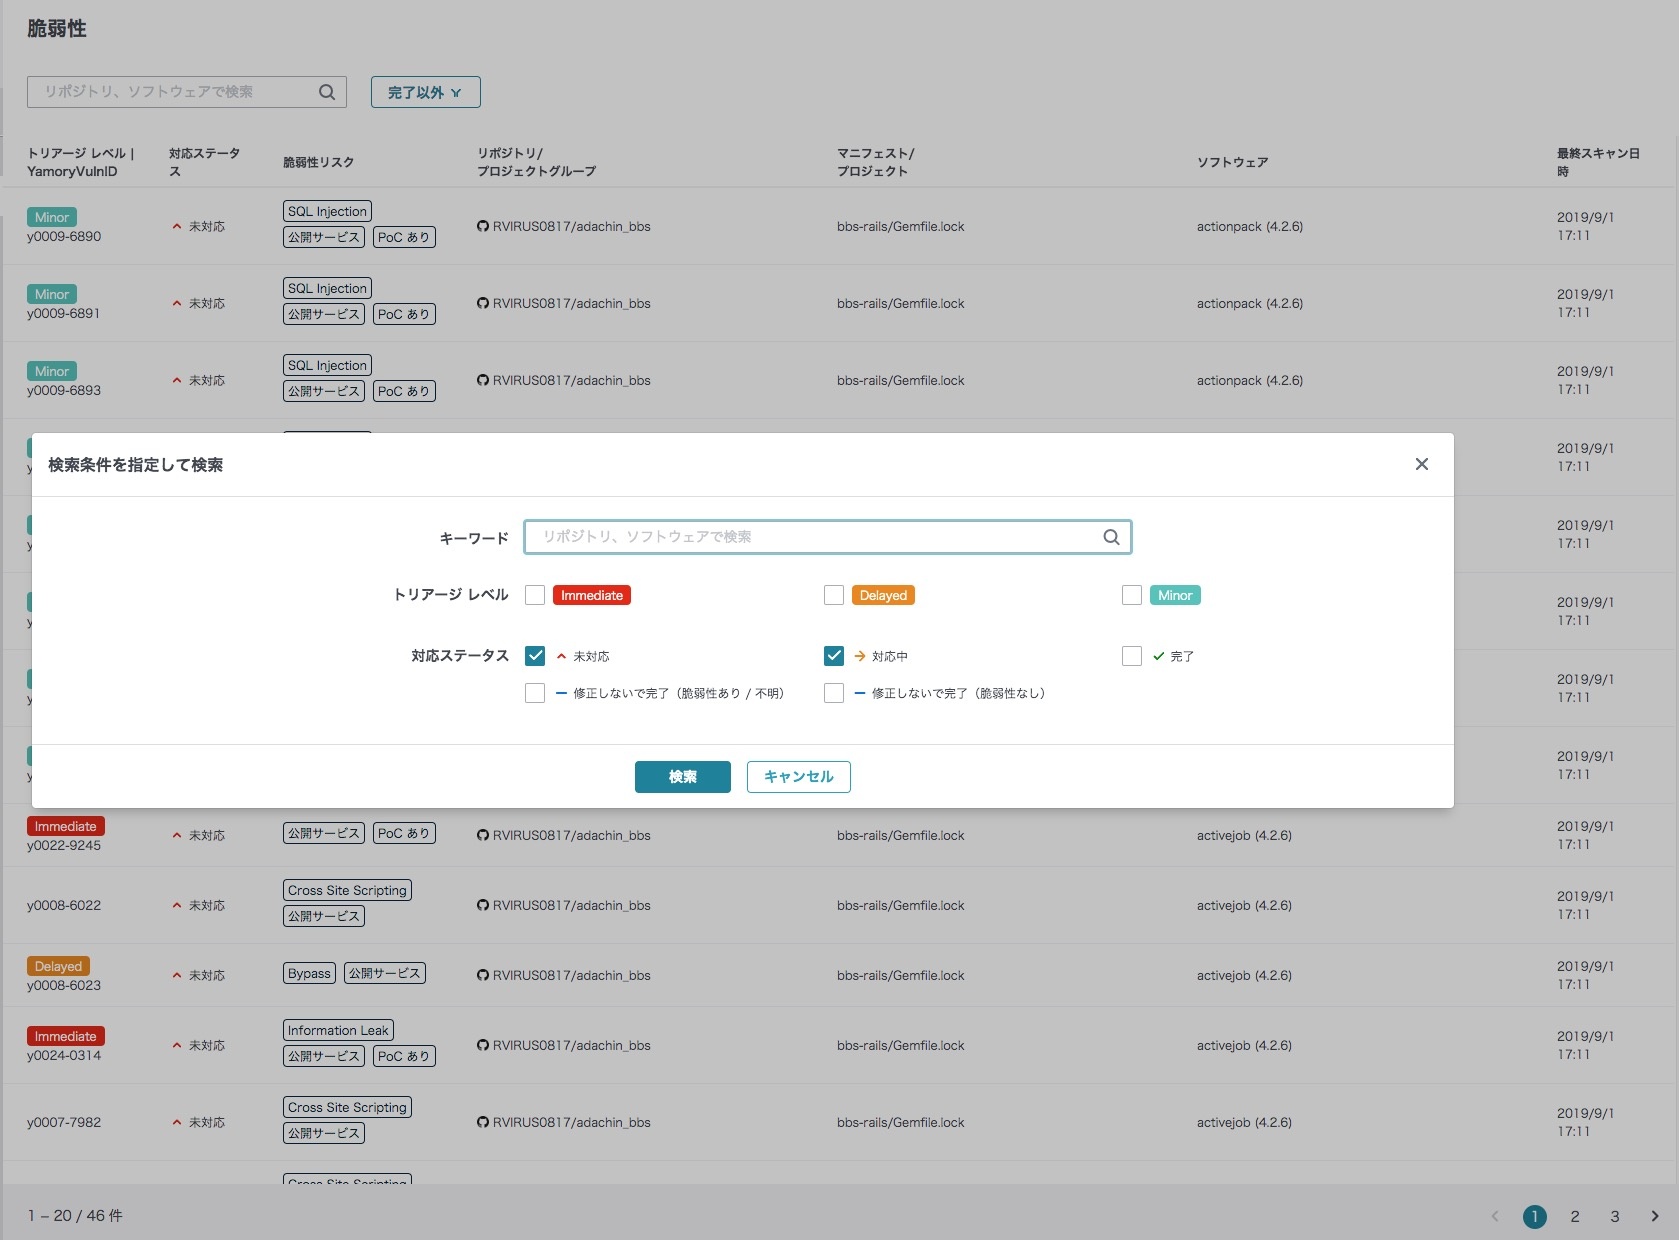Image resolution: width=1679 pixels, height=1240 pixels.
Task: Close the search conditions dialog
Action: tap(1421, 464)
